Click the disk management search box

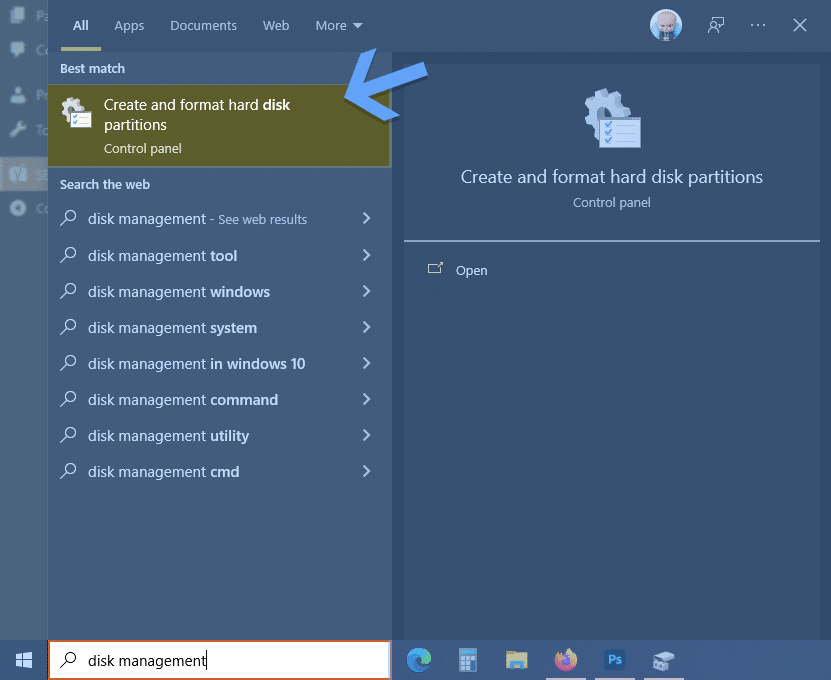point(219,660)
